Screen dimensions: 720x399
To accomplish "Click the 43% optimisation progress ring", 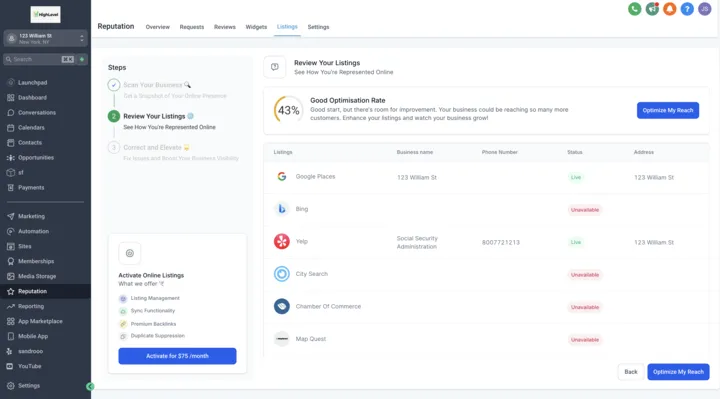I will (x=288, y=110).
